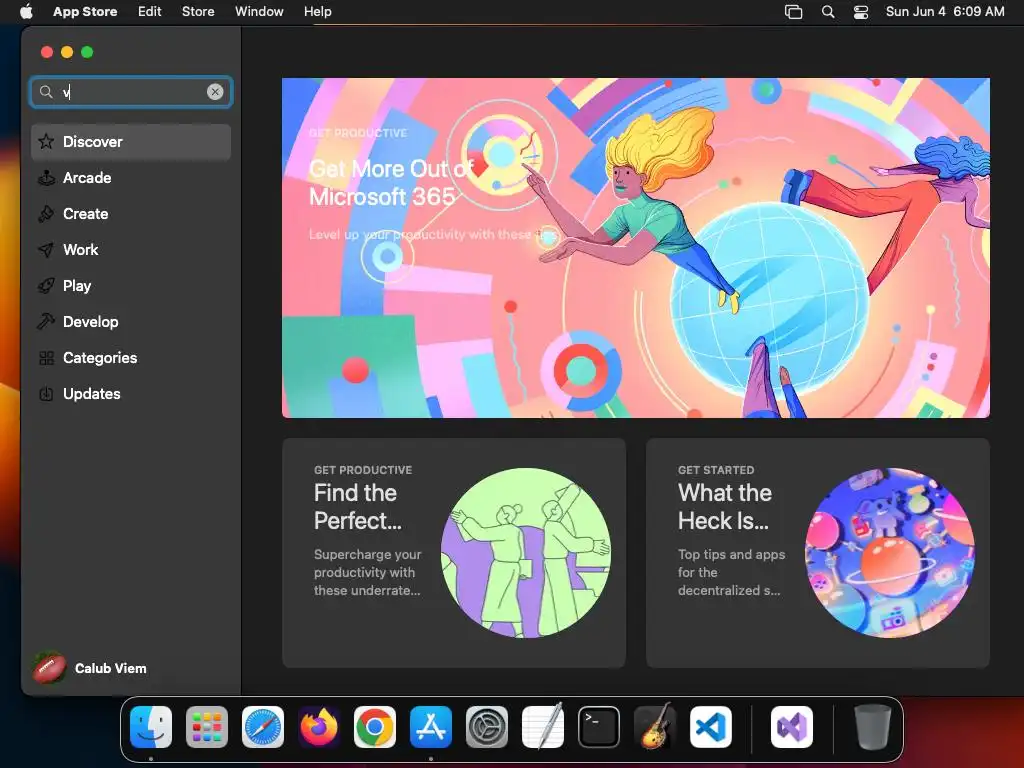Click the football account avatar

49,668
